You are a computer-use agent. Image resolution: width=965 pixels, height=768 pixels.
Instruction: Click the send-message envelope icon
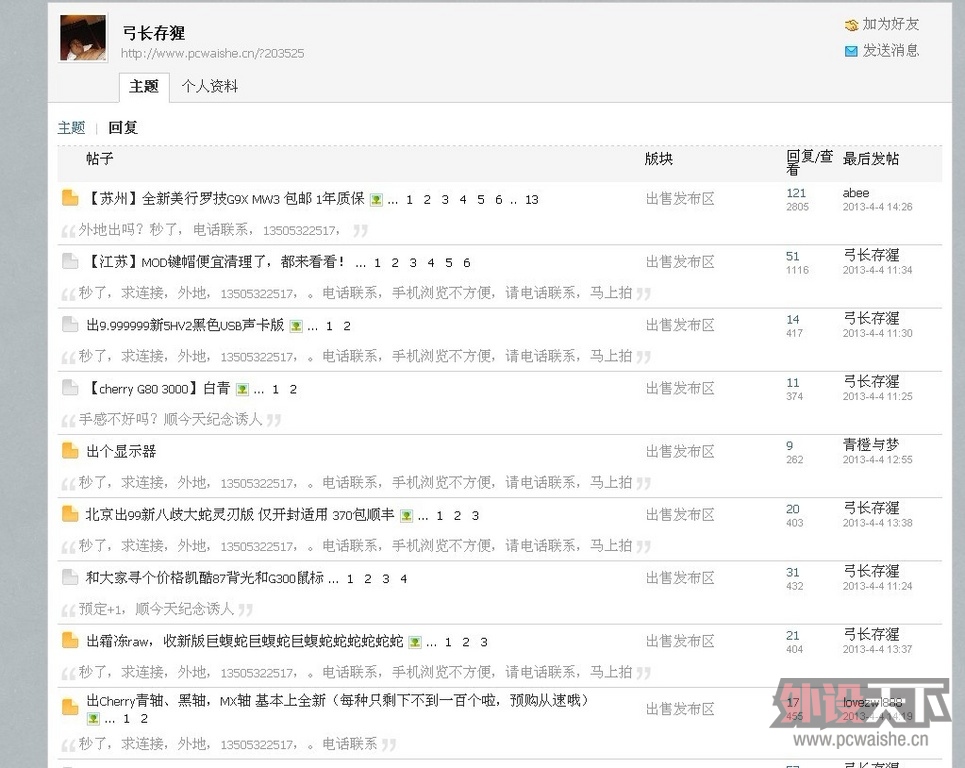click(x=851, y=51)
